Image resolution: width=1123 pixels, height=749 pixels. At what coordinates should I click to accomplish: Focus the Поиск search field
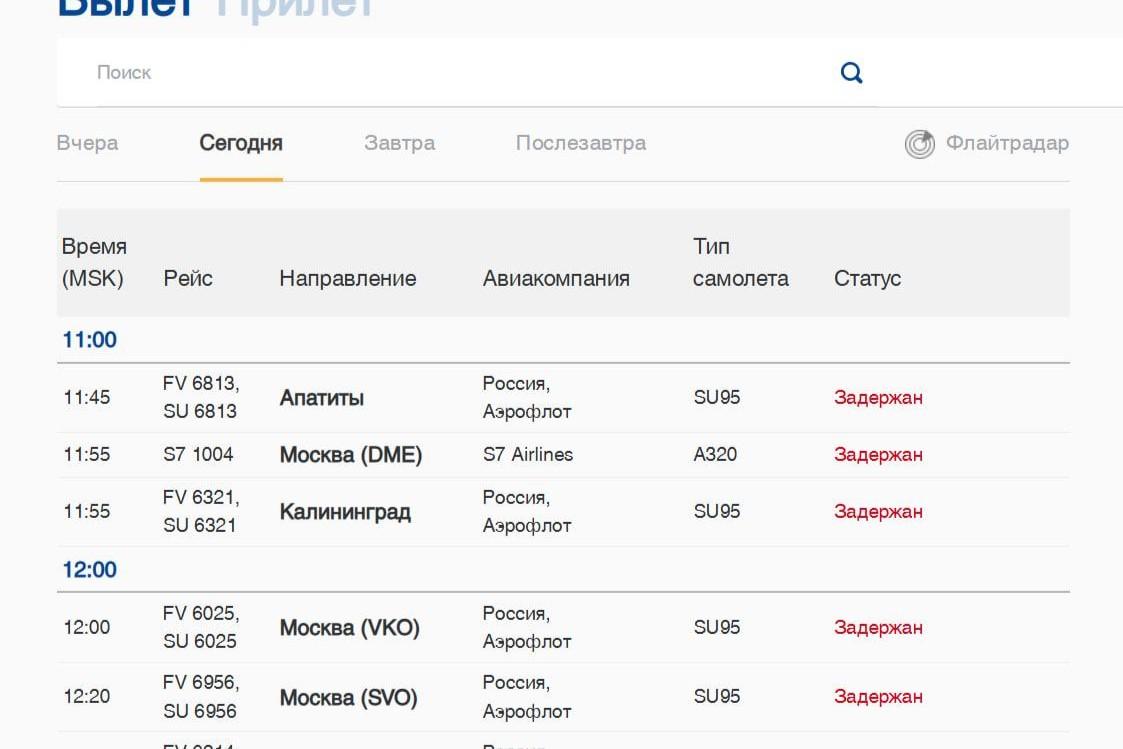click(458, 72)
